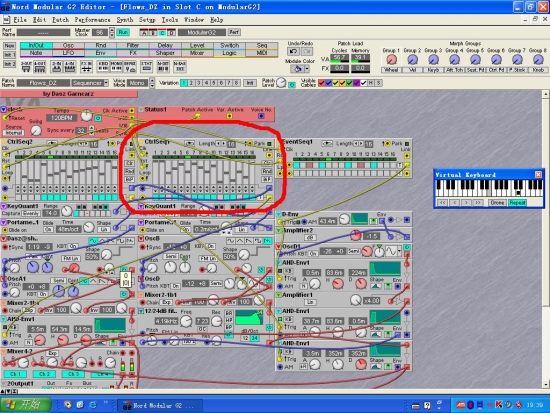Click the vertical scrollbar of patch window
This screenshot has height=413, width=550.
point(545,239)
